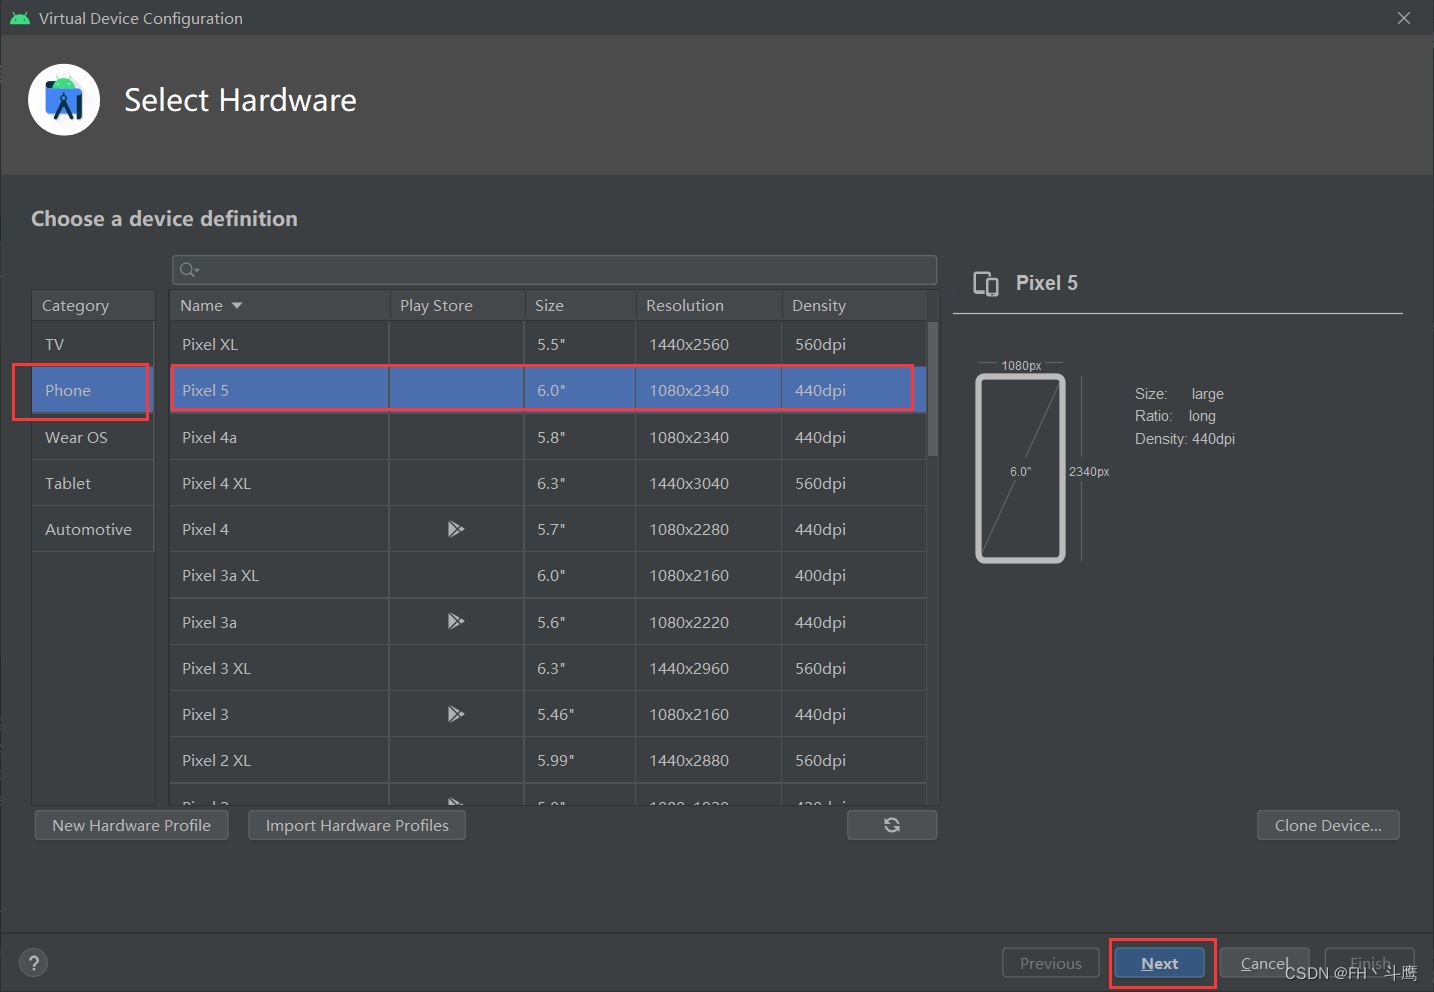Click the Resolution column header
This screenshot has width=1434, height=992.
pyautogui.click(x=709, y=305)
